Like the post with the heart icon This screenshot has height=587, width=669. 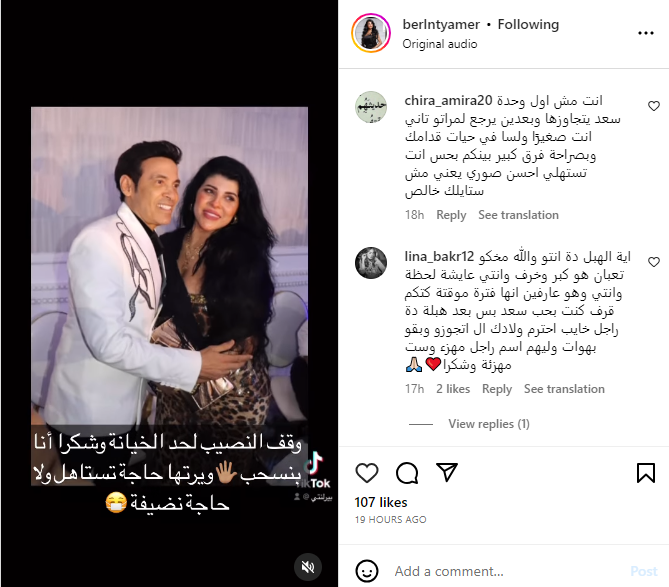click(366, 473)
